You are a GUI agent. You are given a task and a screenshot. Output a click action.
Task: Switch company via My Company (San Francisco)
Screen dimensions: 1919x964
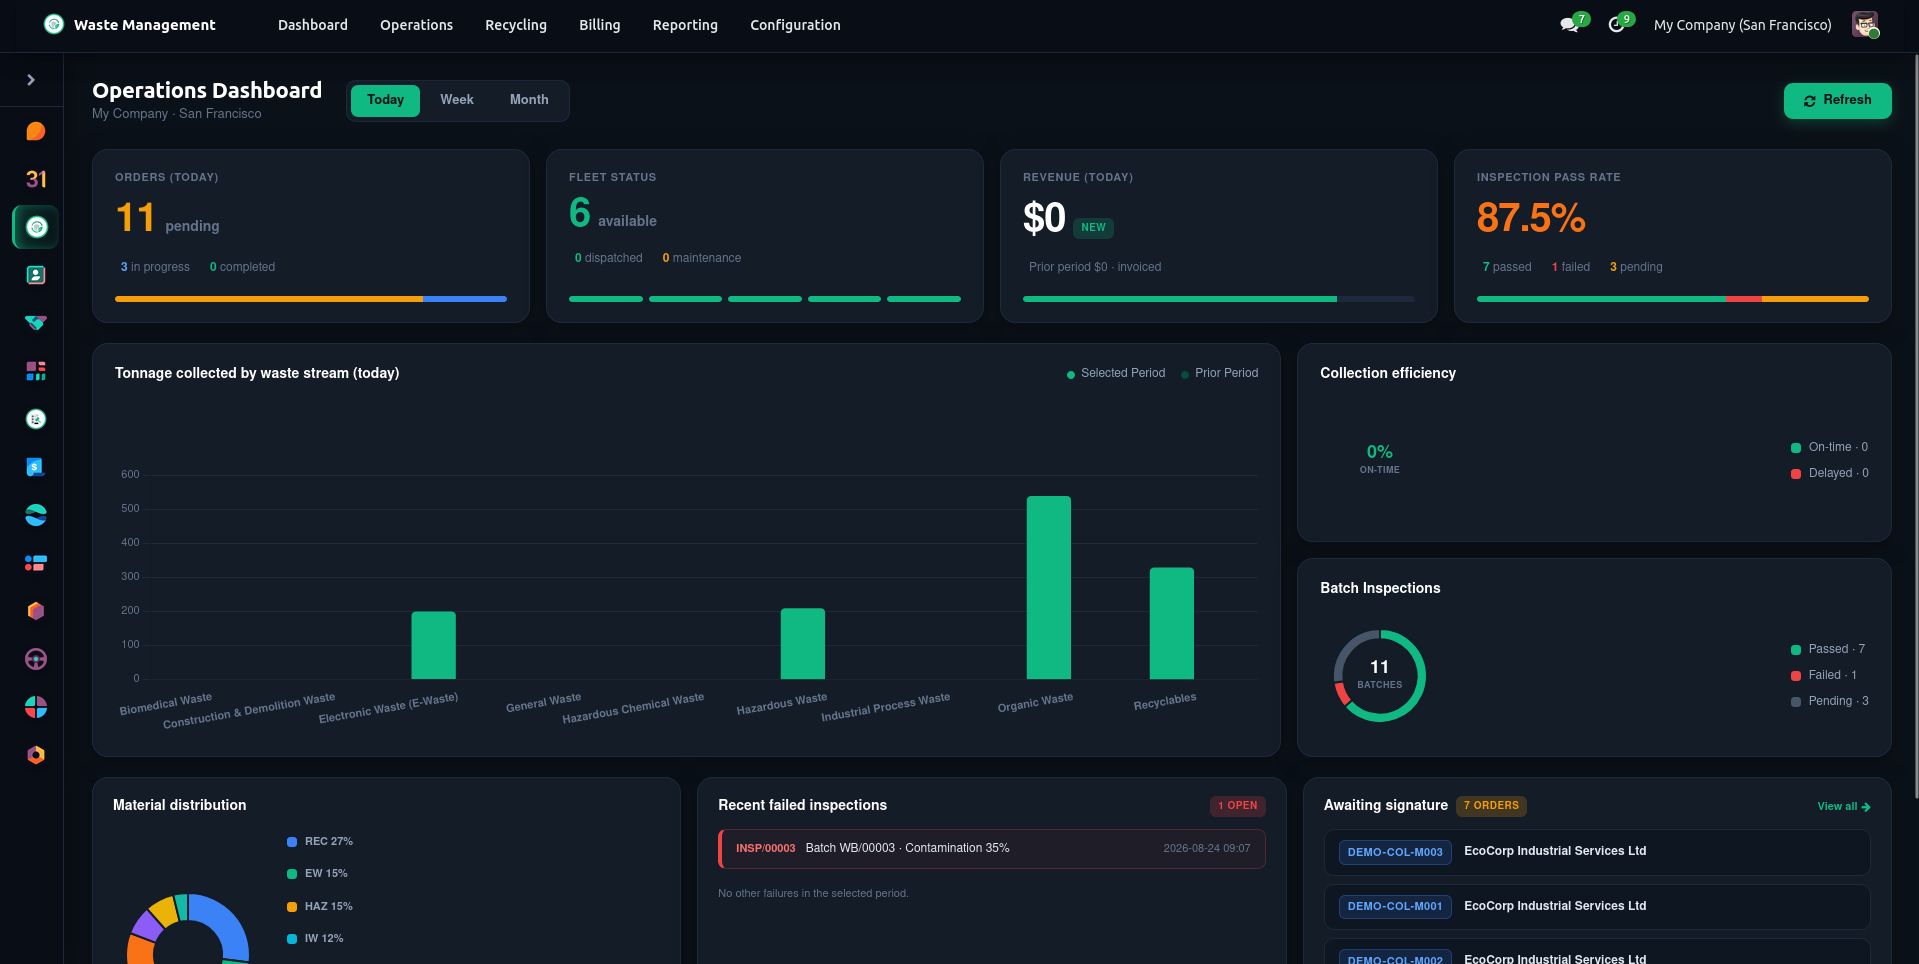(x=1742, y=25)
